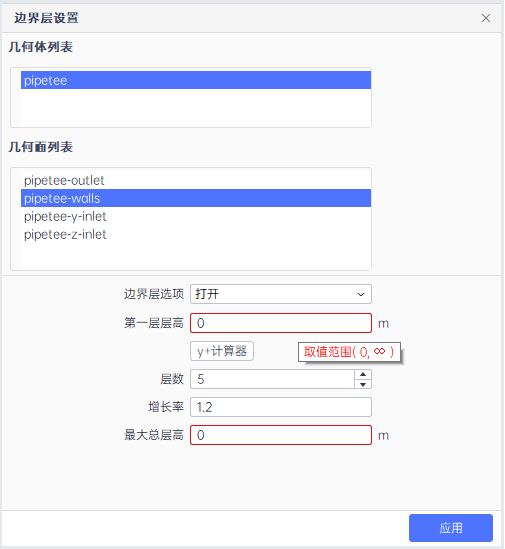This screenshot has width=505, height=549.
Task: Select the pipetee-y-inlet face
Action: coord(196,216)
